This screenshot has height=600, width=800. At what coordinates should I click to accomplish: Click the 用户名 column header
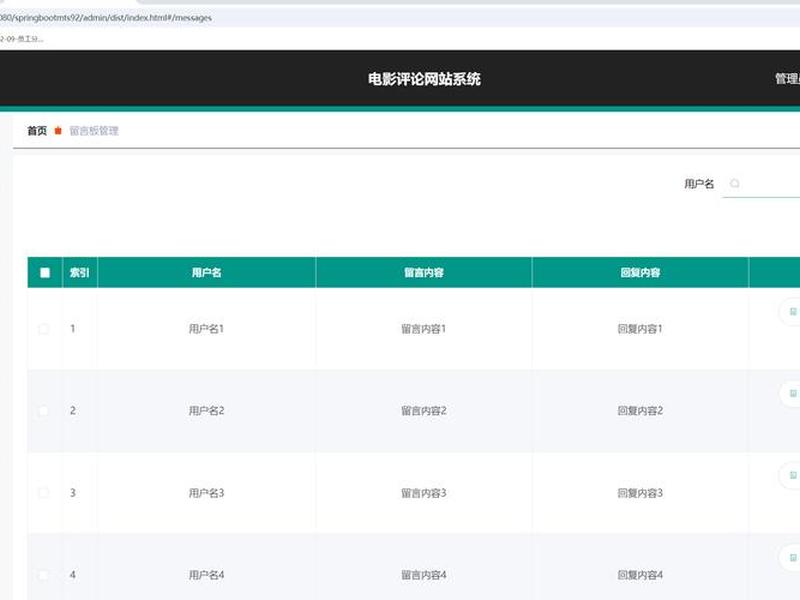[207, 272]
